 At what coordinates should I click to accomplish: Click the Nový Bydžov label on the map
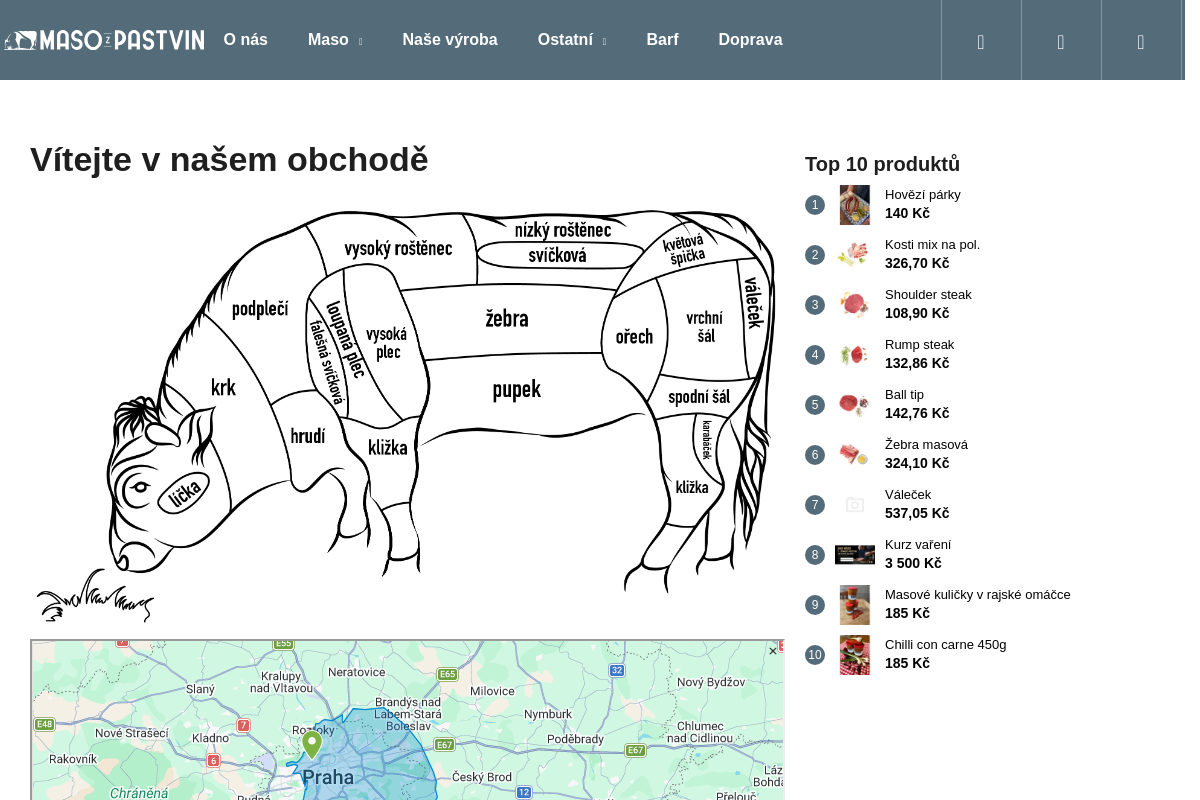pos(711,682)
